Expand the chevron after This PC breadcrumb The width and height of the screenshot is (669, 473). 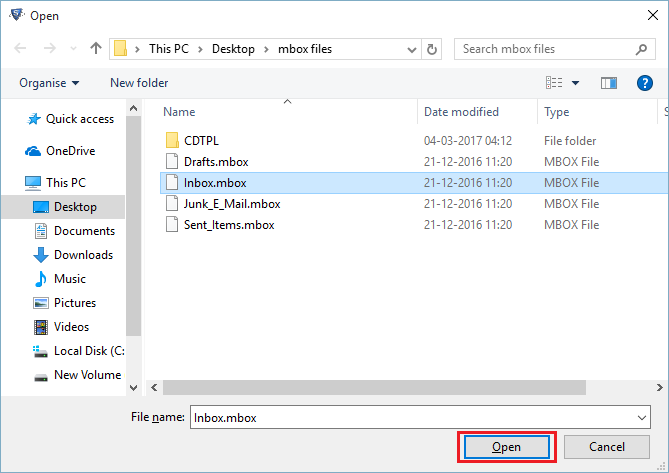pyautogui.click(x=200, y=49)
